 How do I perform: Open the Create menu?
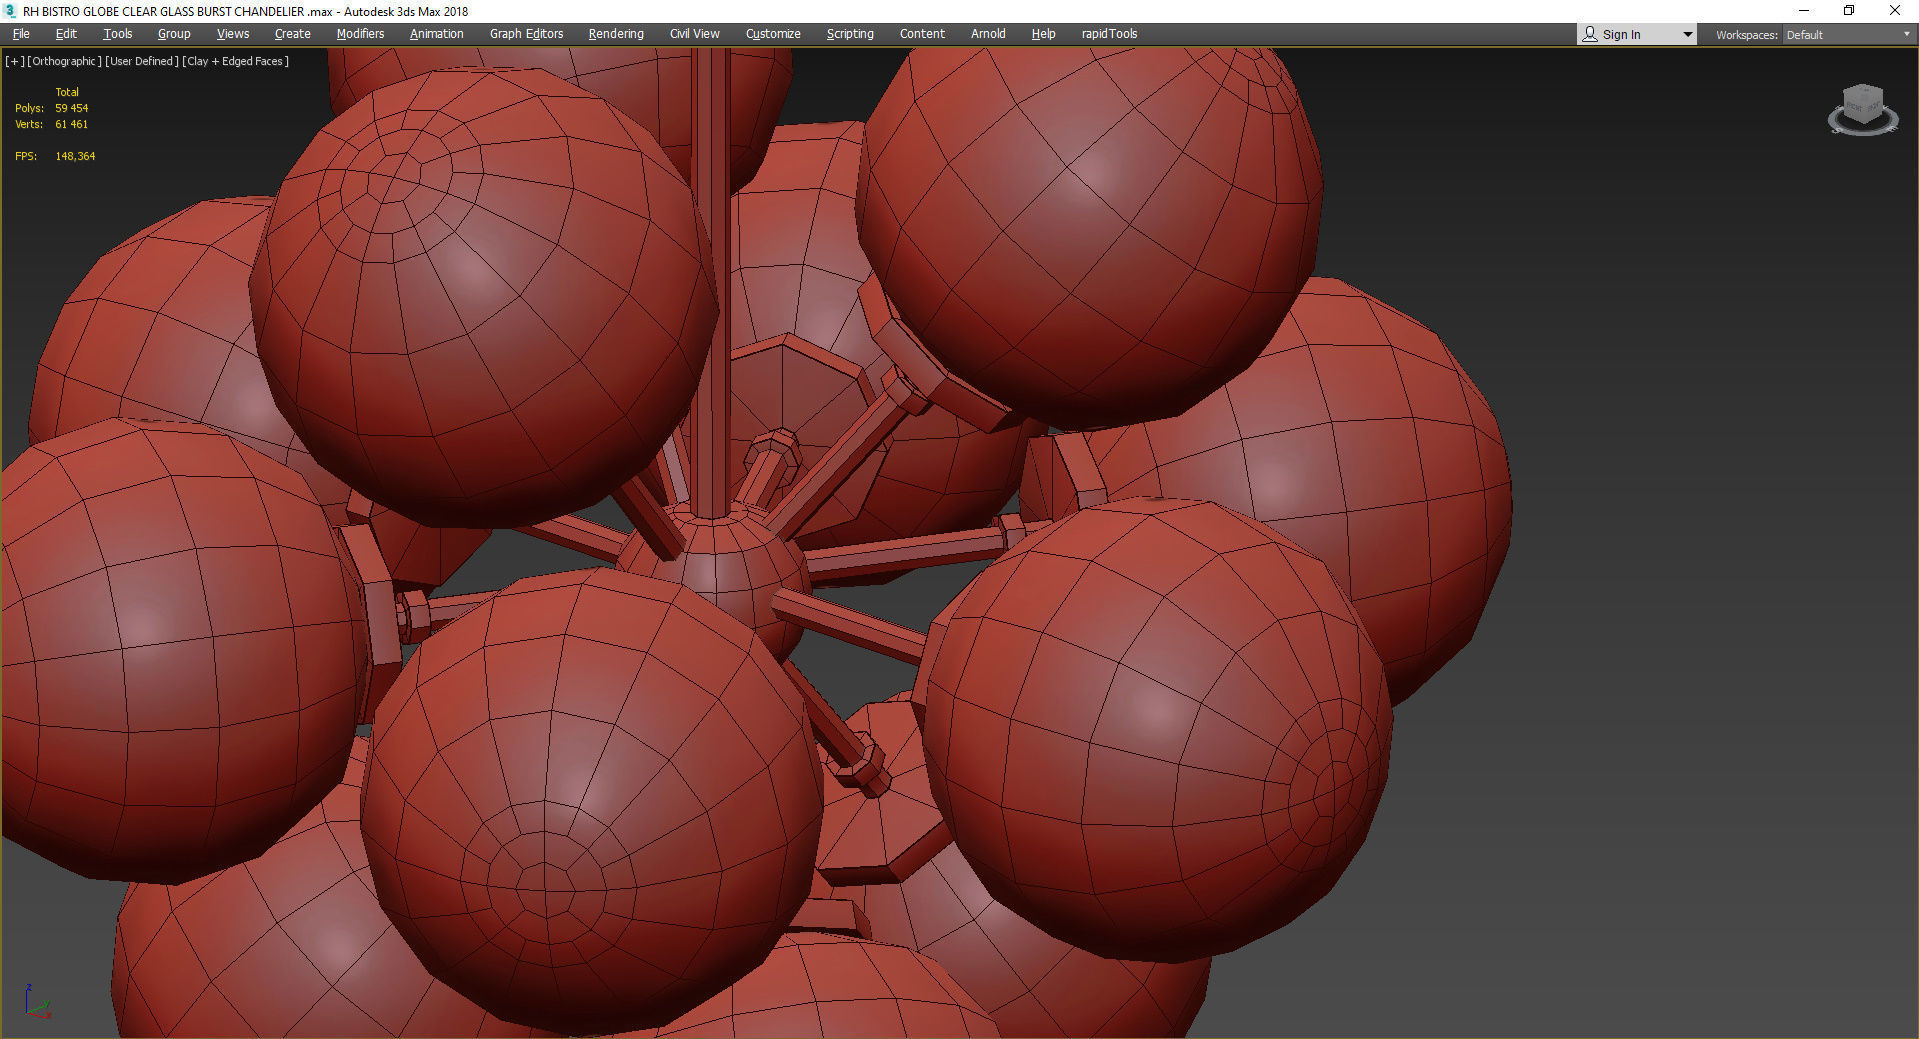[293, 34]
